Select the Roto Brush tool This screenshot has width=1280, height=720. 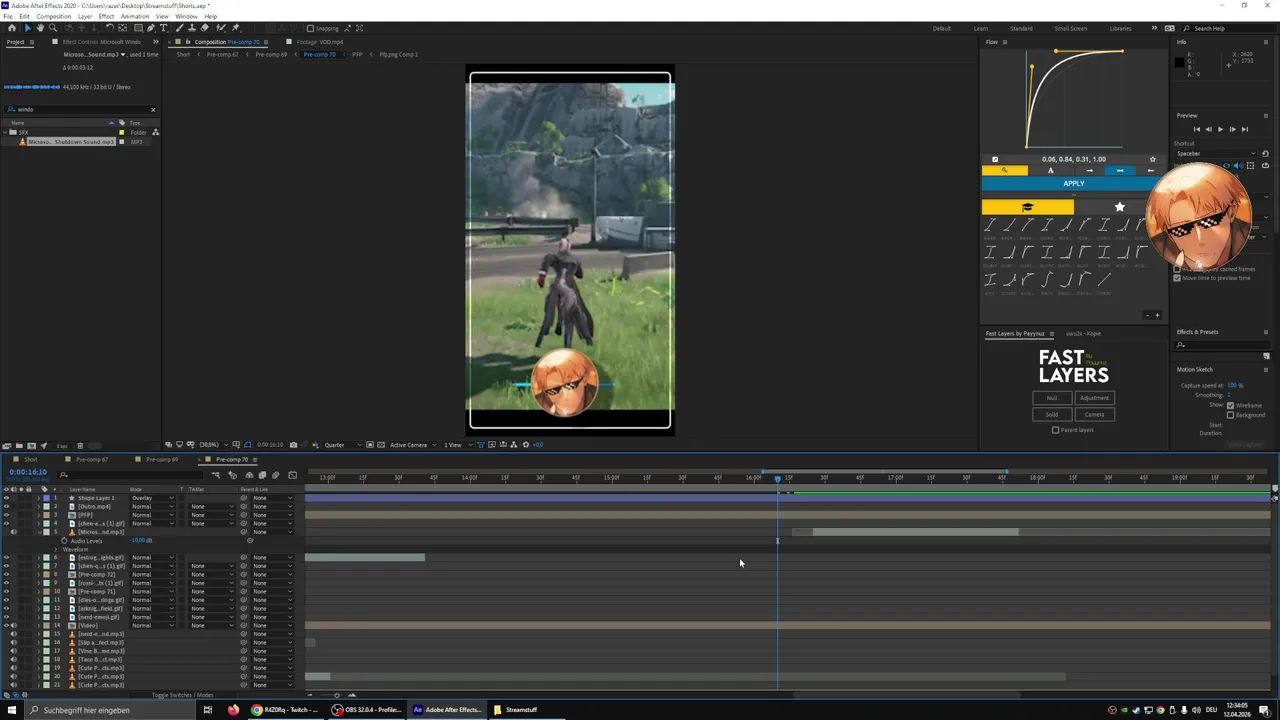click(221, 28)
